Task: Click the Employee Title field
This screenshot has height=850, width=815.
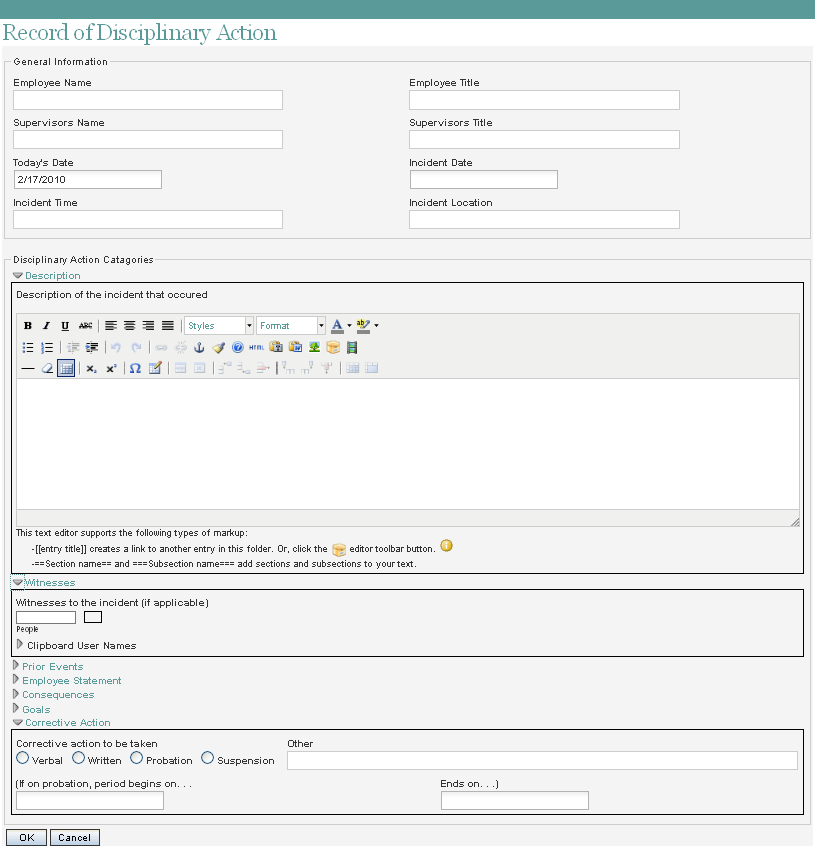Action: coord(544,100)
